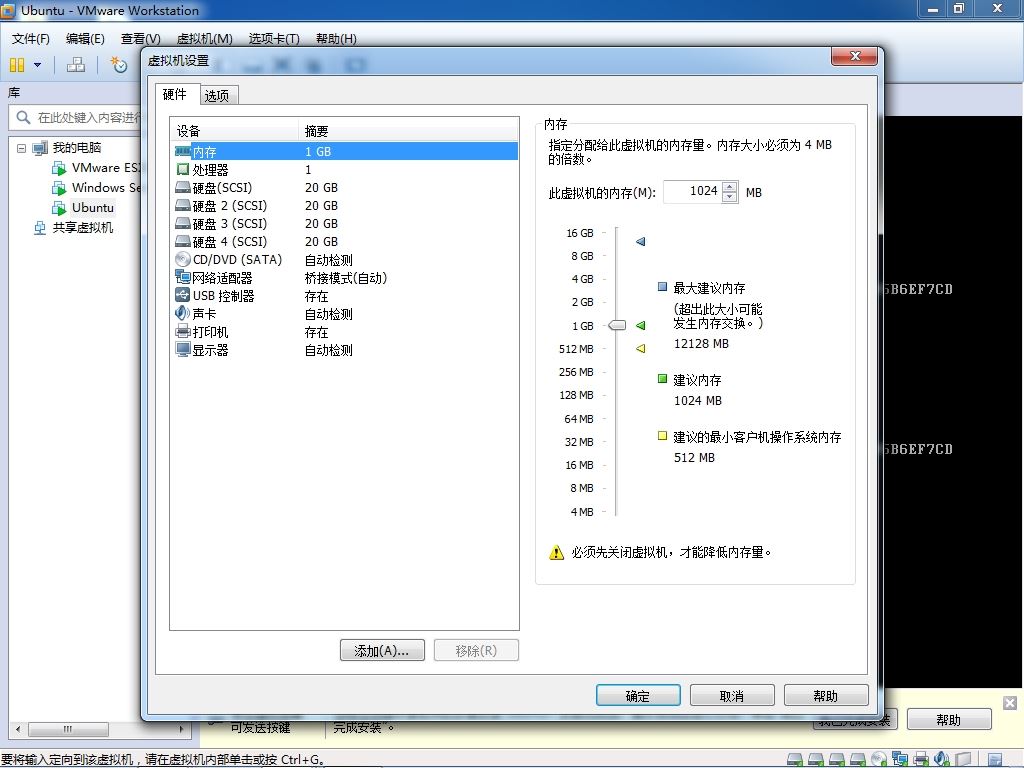The image size is (1024, 768).
Task: Select the 硬盘 4 (SCSI) row
Action: click(x=344, y=242)
